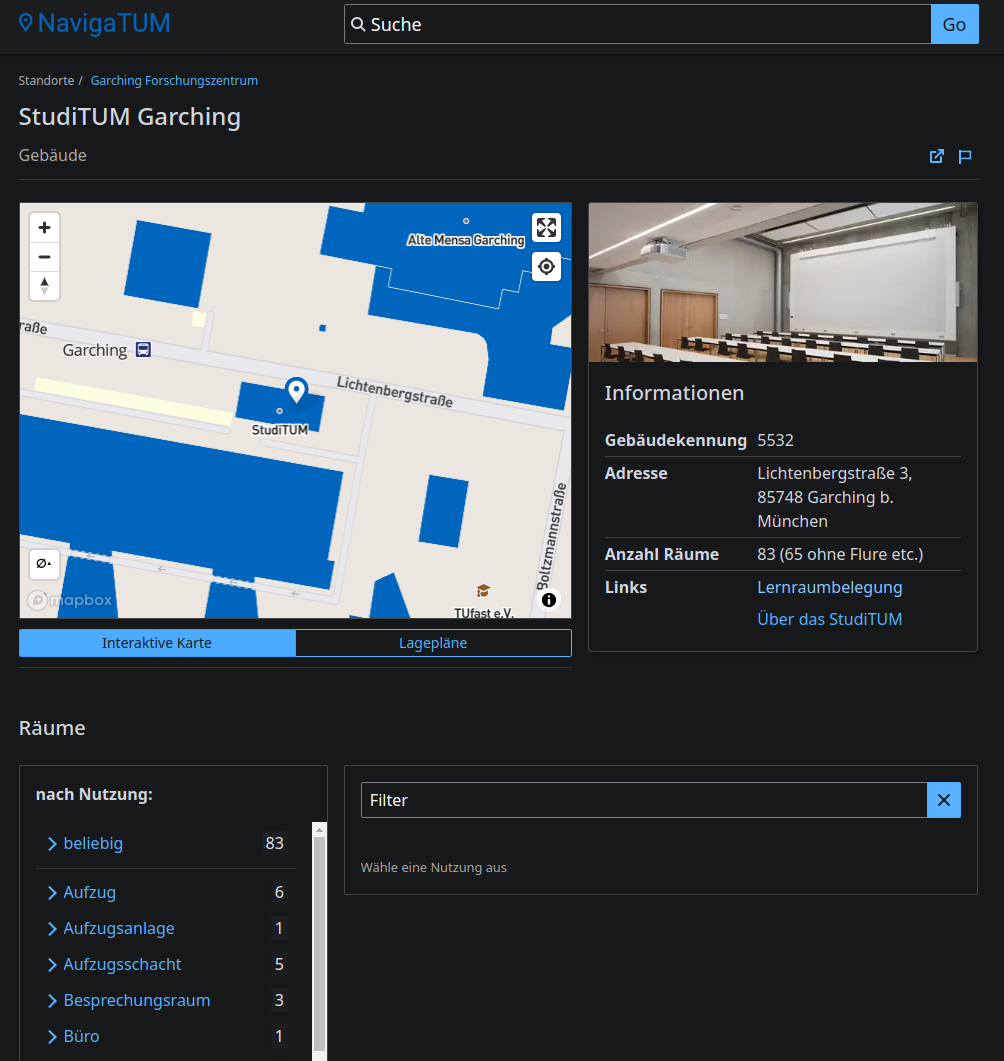Clear the filter with the X button

coord(944,800)
